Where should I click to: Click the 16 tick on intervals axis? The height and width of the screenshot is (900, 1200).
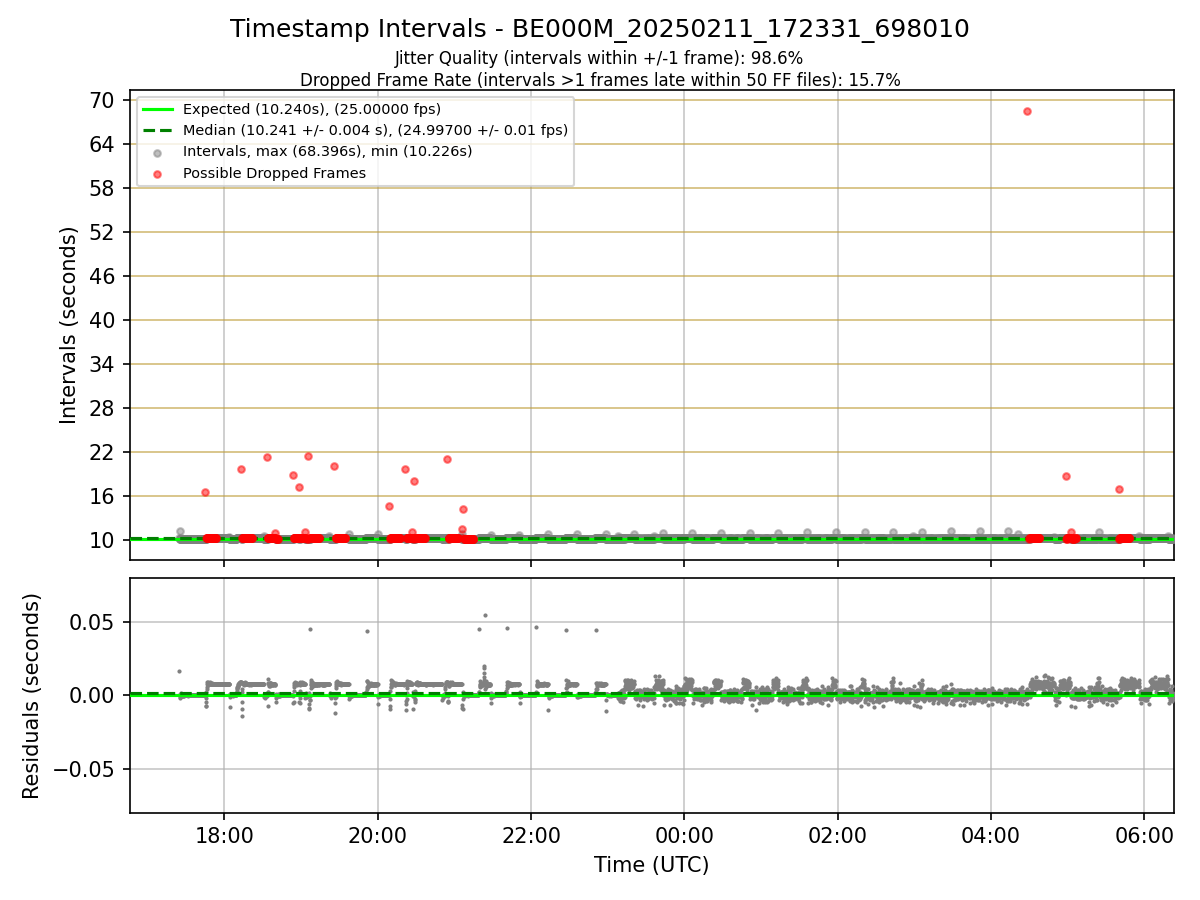(x=104, y=496)
